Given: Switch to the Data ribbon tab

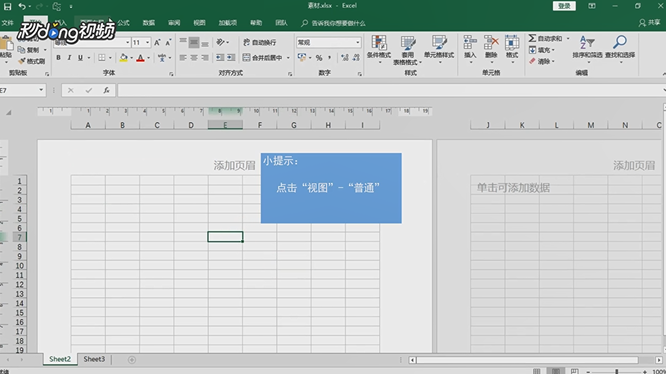Looking at the screenshot, I should (x=149, y=23).
